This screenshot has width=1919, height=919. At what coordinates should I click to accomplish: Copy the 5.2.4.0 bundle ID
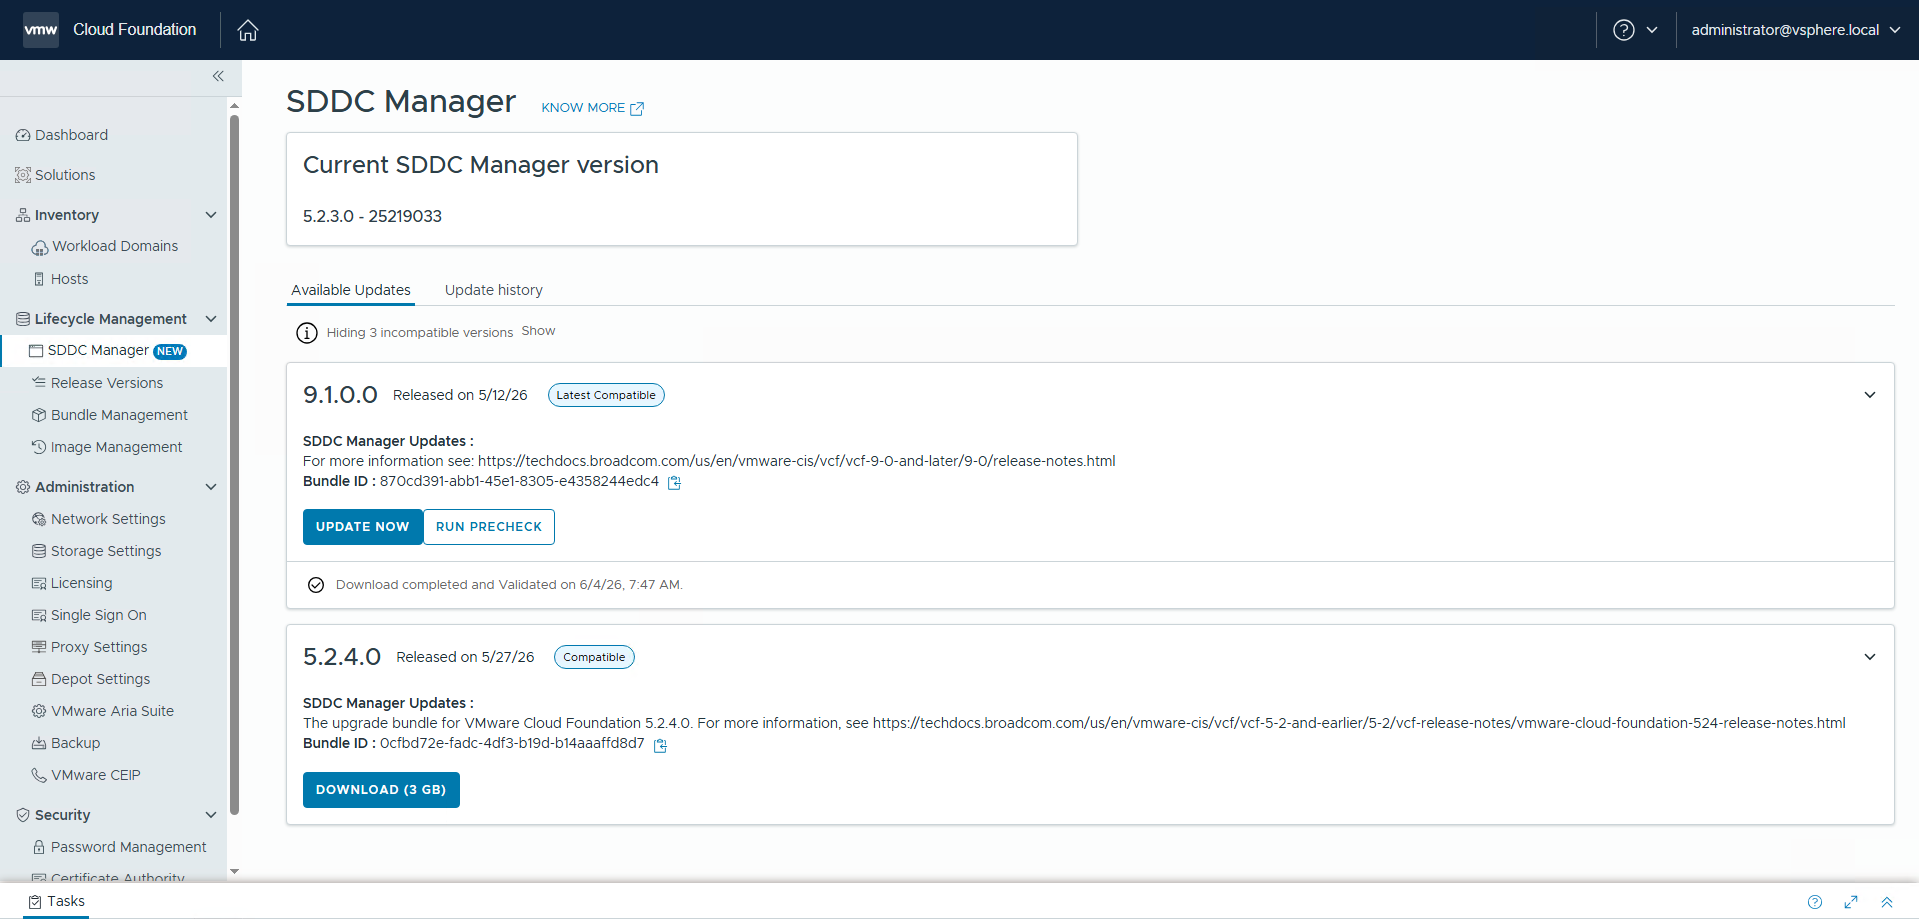[660, 745]
